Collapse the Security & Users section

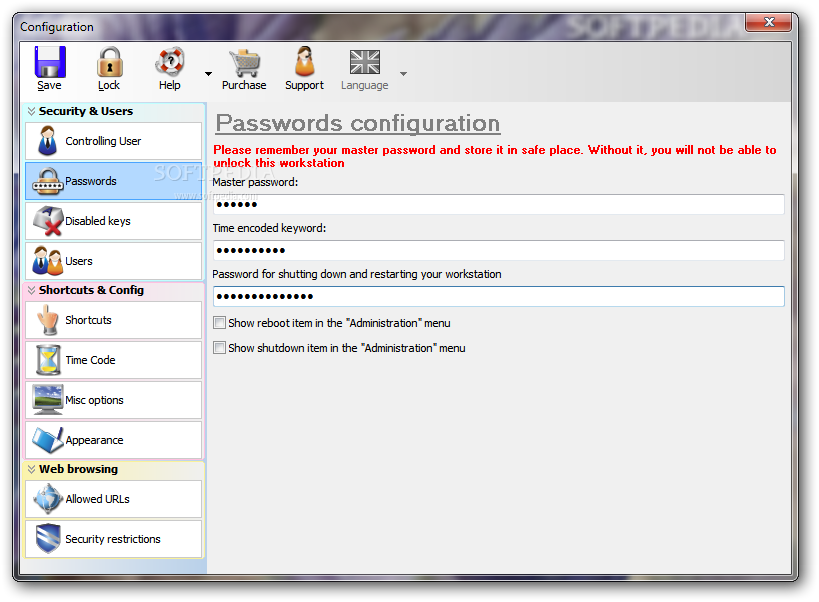[31, 111]
